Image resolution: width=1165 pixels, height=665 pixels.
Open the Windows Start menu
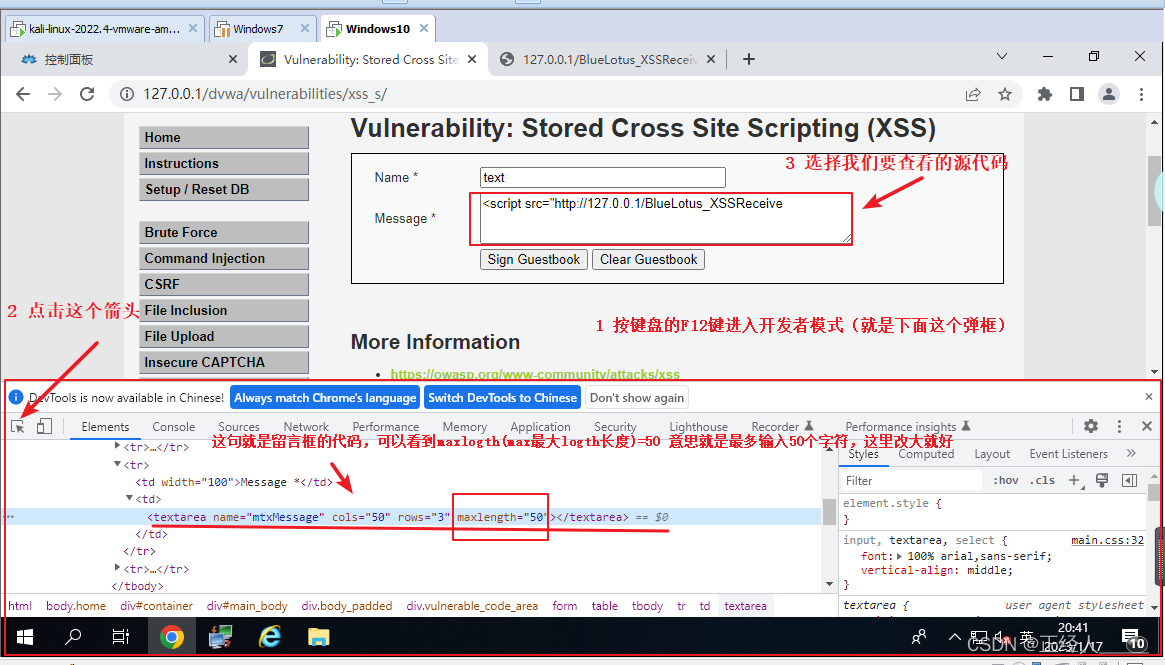click(25, 637)
